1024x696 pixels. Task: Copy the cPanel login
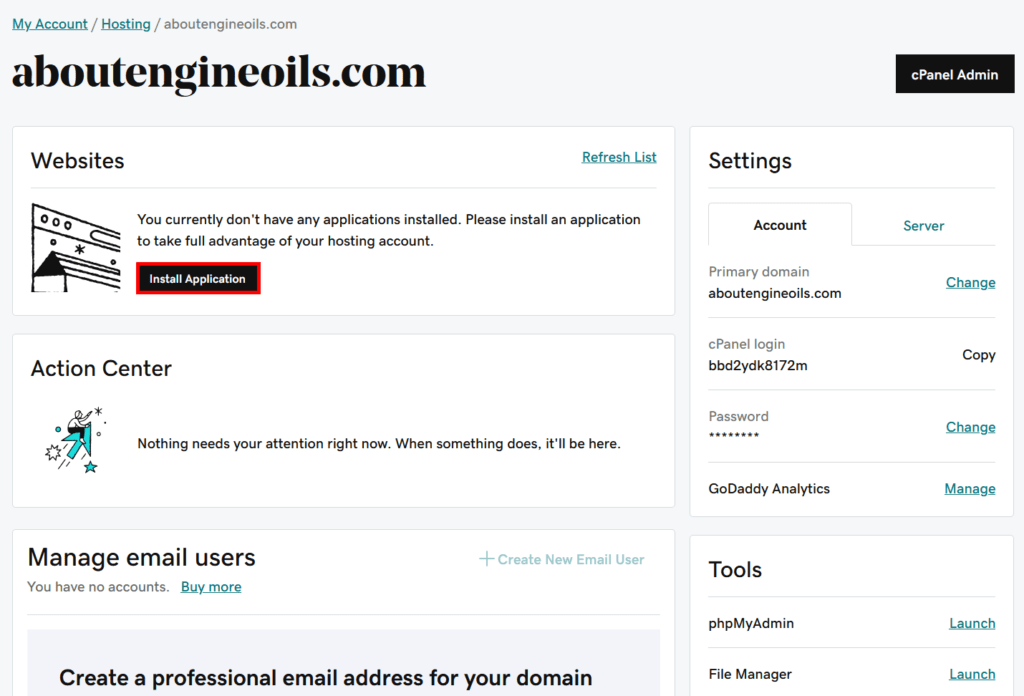tap(978, 355)
